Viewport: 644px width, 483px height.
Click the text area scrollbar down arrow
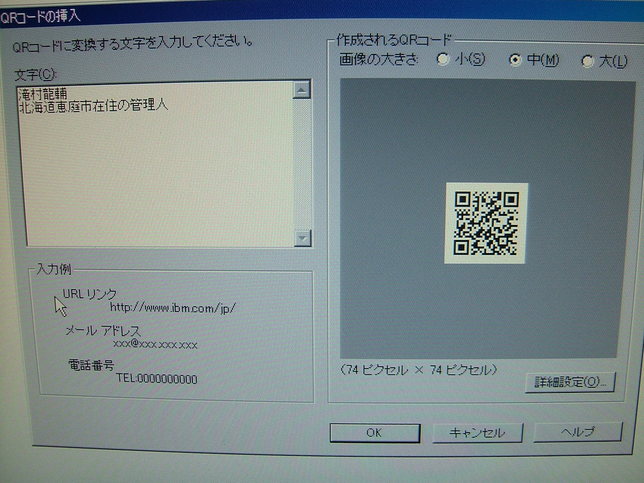(x=303, y=238)
